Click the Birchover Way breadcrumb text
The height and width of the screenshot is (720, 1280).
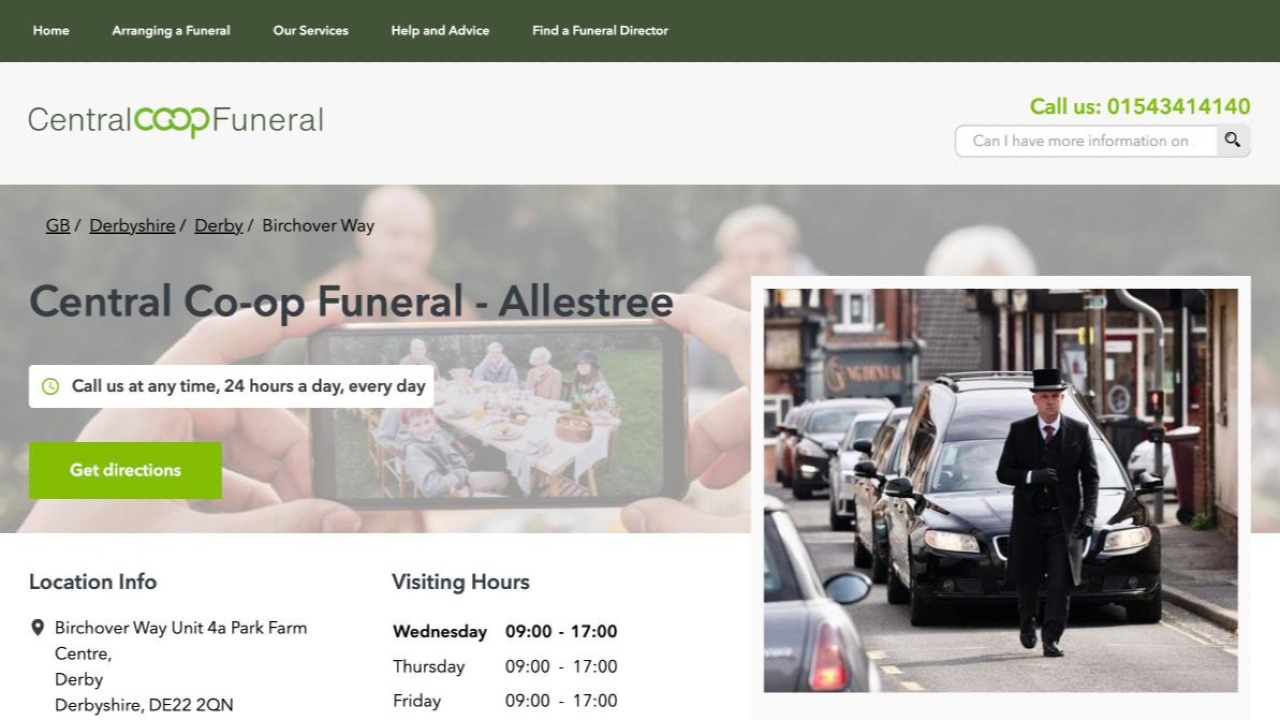tap(318, 226)
